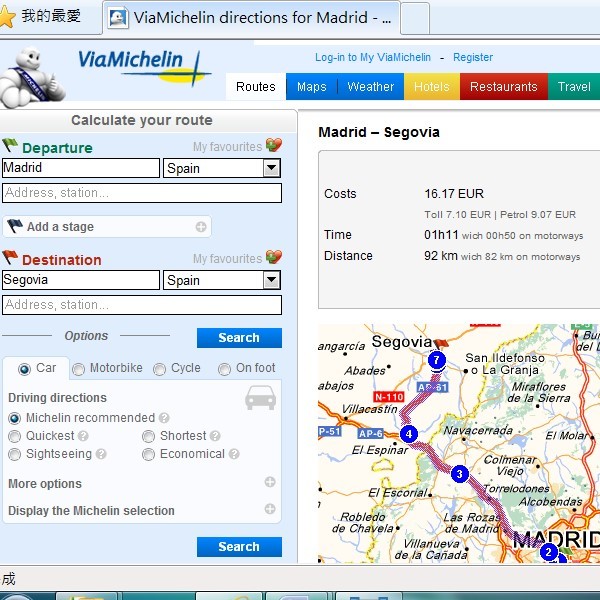This screenshot has width=600, height=600.
Task: Click the Add a stage label
Action: (x=60, y=227)
